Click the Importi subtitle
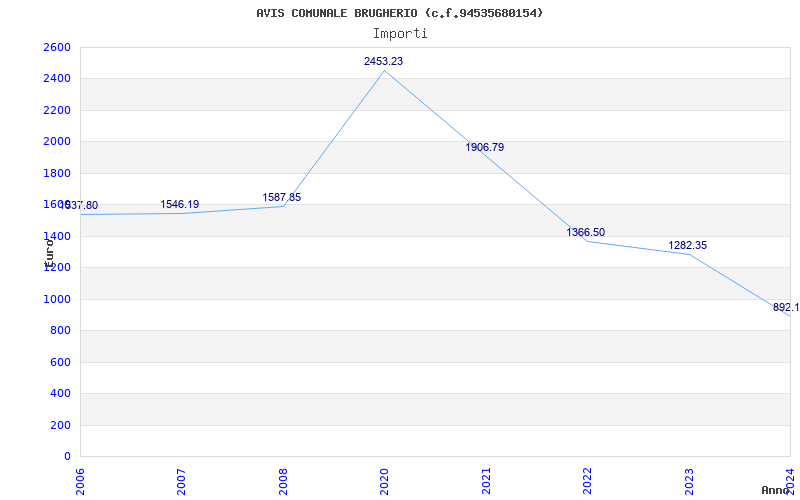 400,34
